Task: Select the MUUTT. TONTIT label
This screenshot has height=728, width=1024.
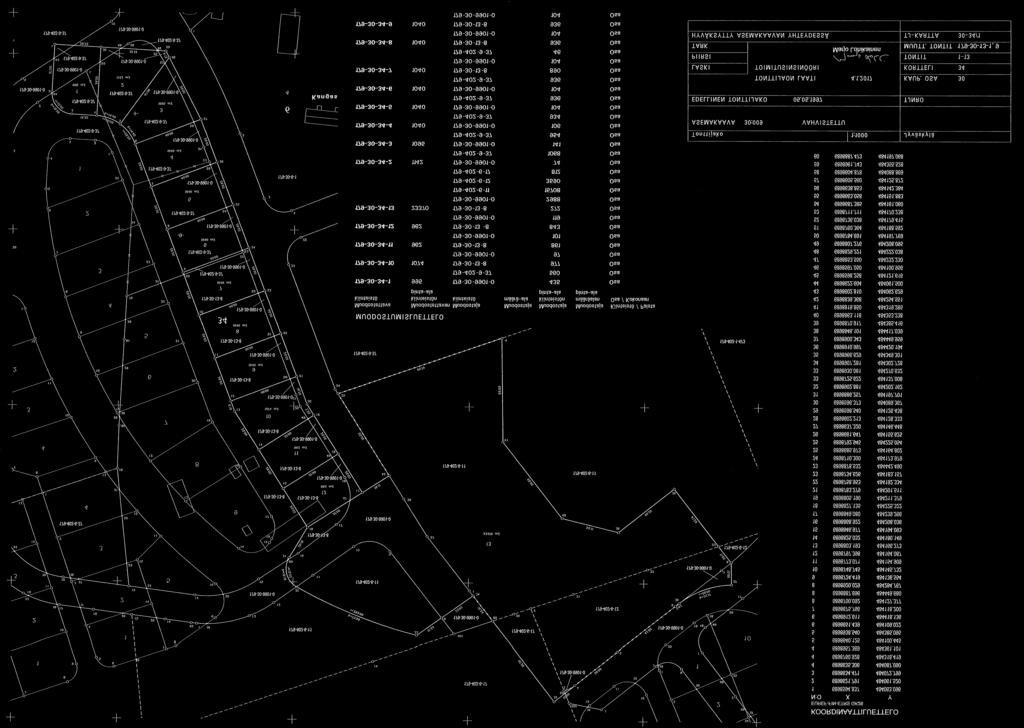Action: click(927, 46)
